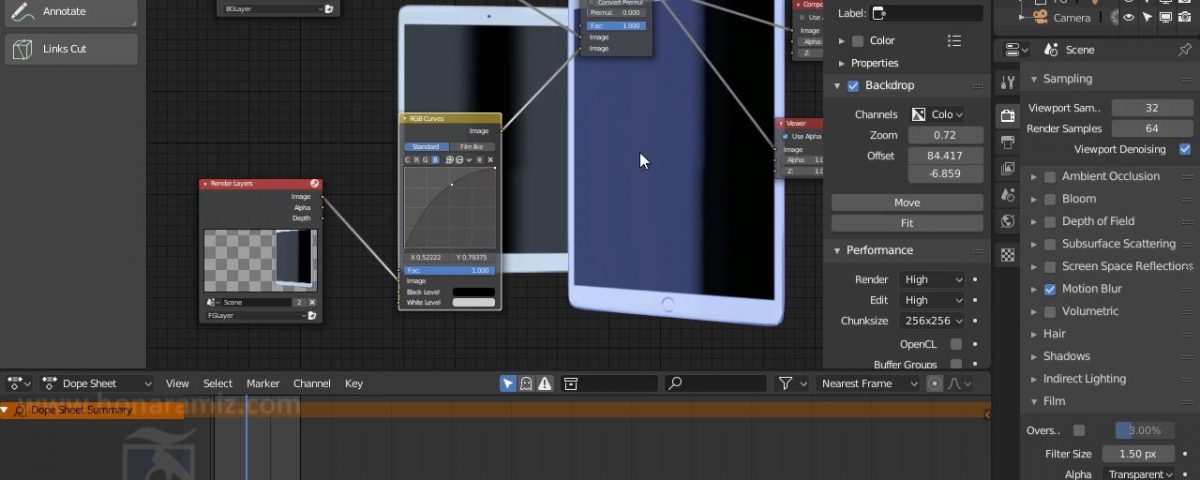Viewport: 1200px width, 480px height.
Task: Open the Channel menu in Dope Sheet
Action: (312, 383)
